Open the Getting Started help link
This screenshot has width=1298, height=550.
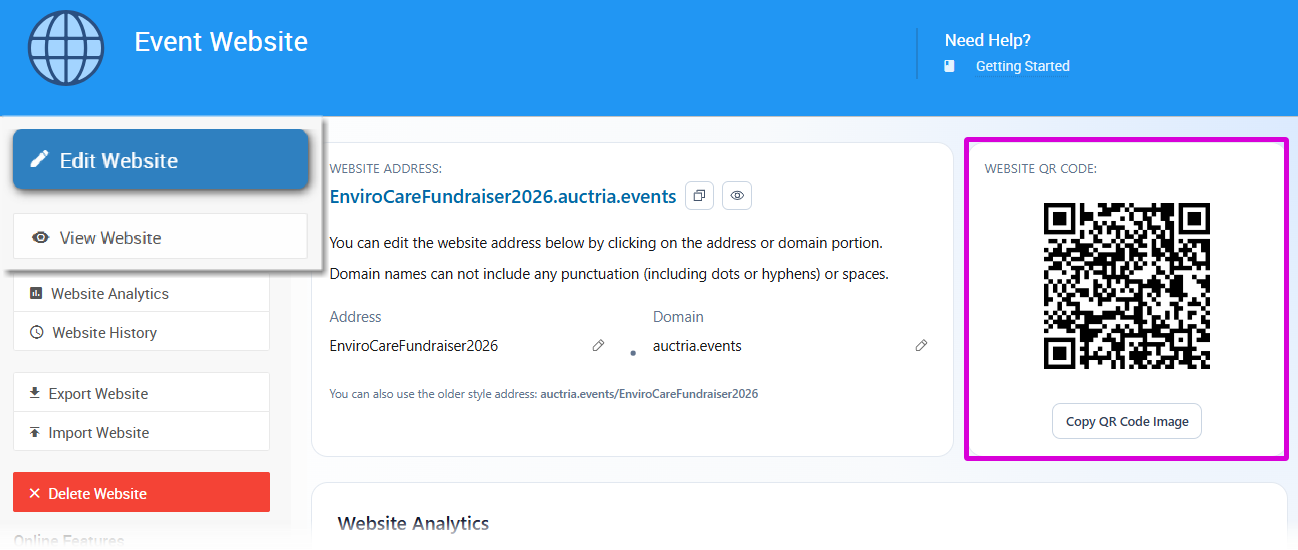[x=1022, y=66]
